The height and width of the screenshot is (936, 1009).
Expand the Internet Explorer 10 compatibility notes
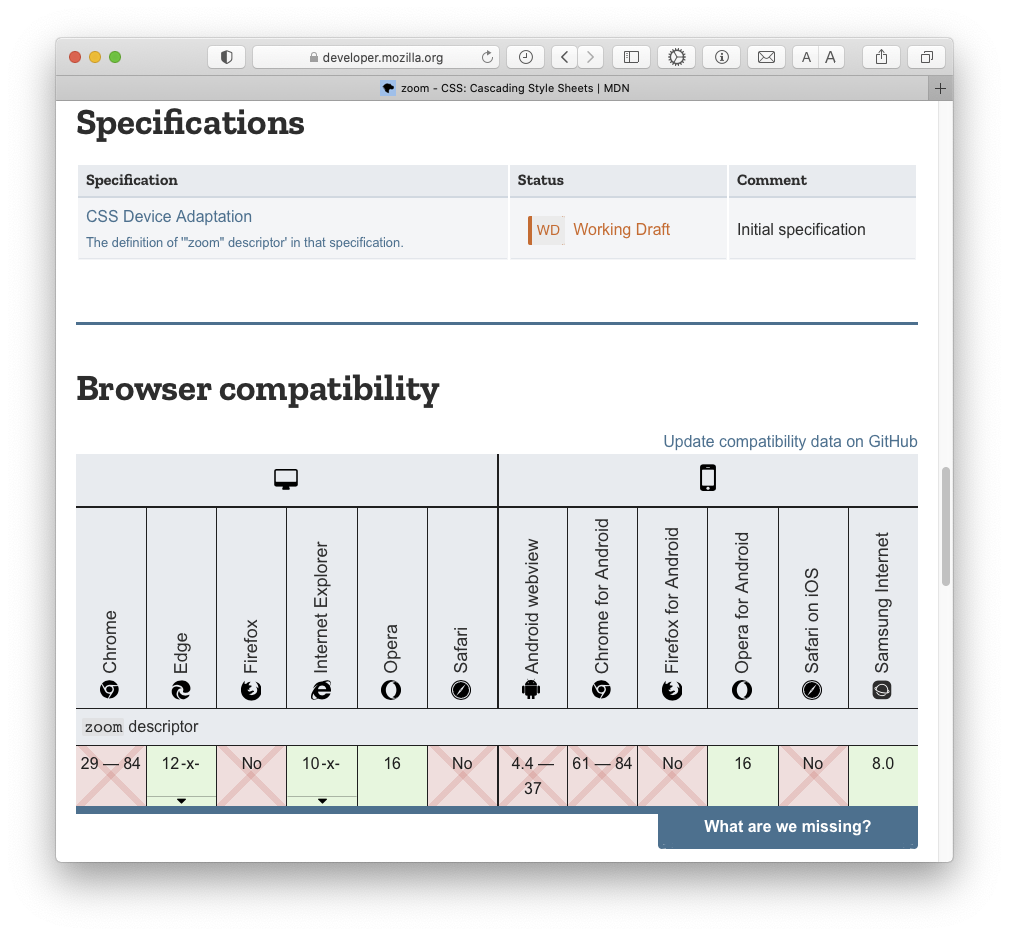tap(322, 800)
